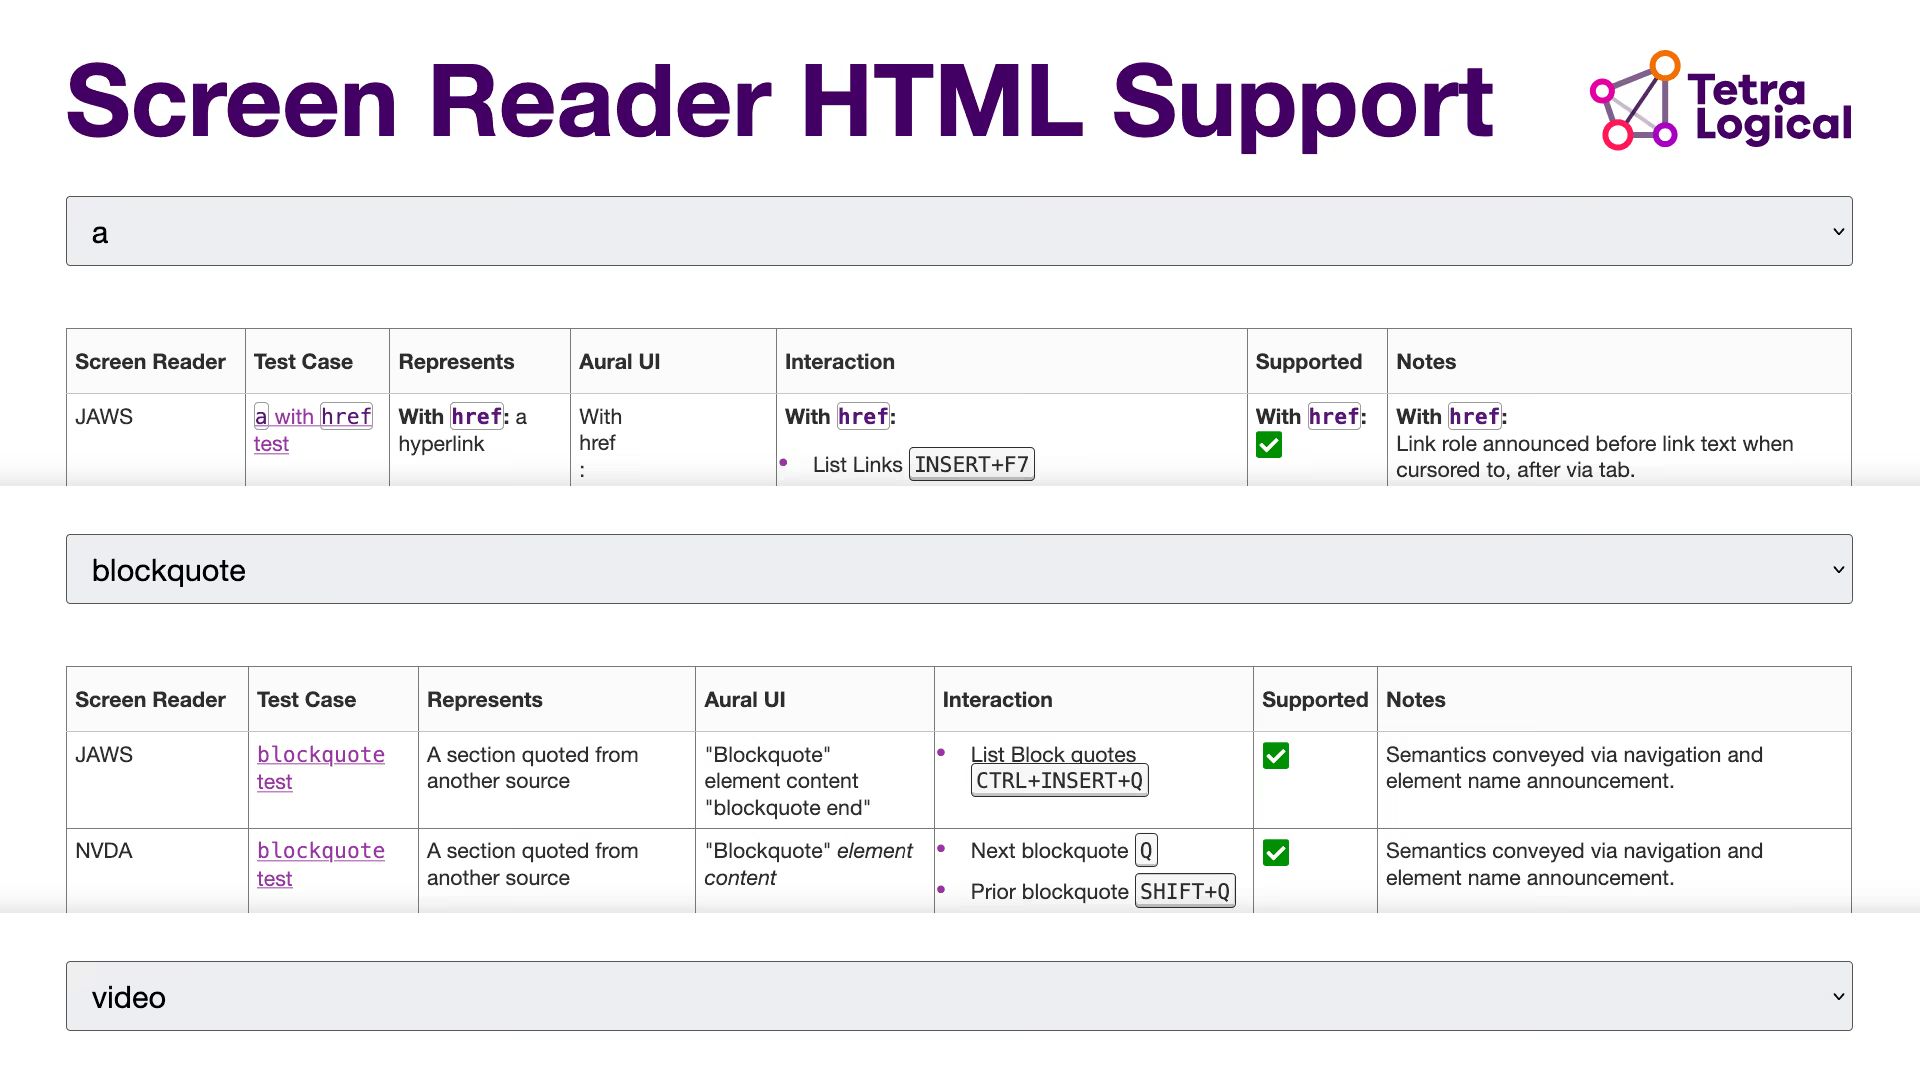Screen dimensions: 1920x1080
Task: Open the 'blockquote' element dropdown
Action: click(x=958, y=569)
